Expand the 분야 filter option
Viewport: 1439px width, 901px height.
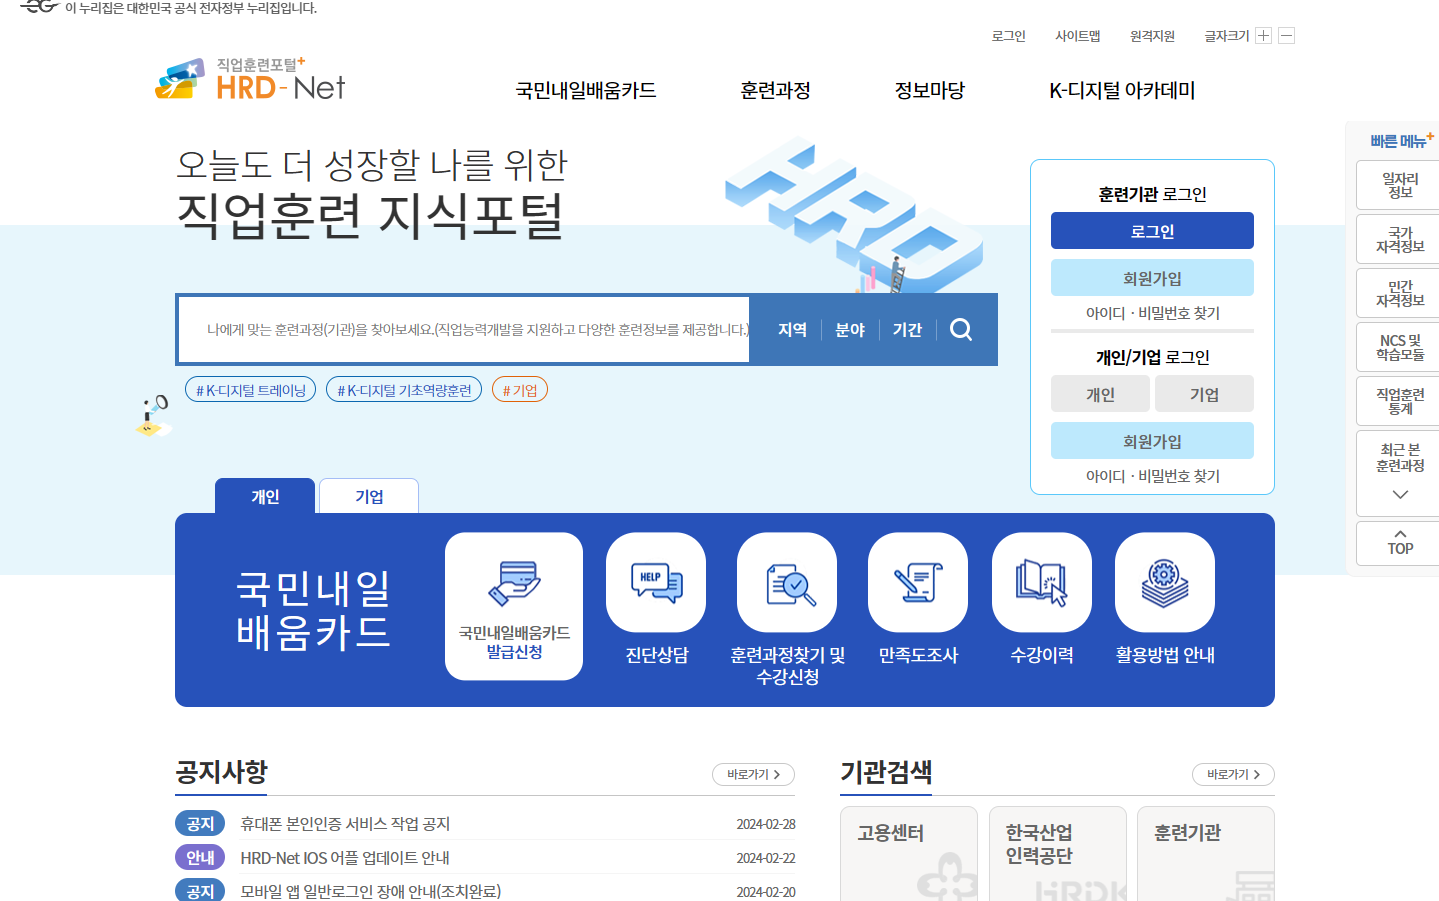tap(849, 329)
